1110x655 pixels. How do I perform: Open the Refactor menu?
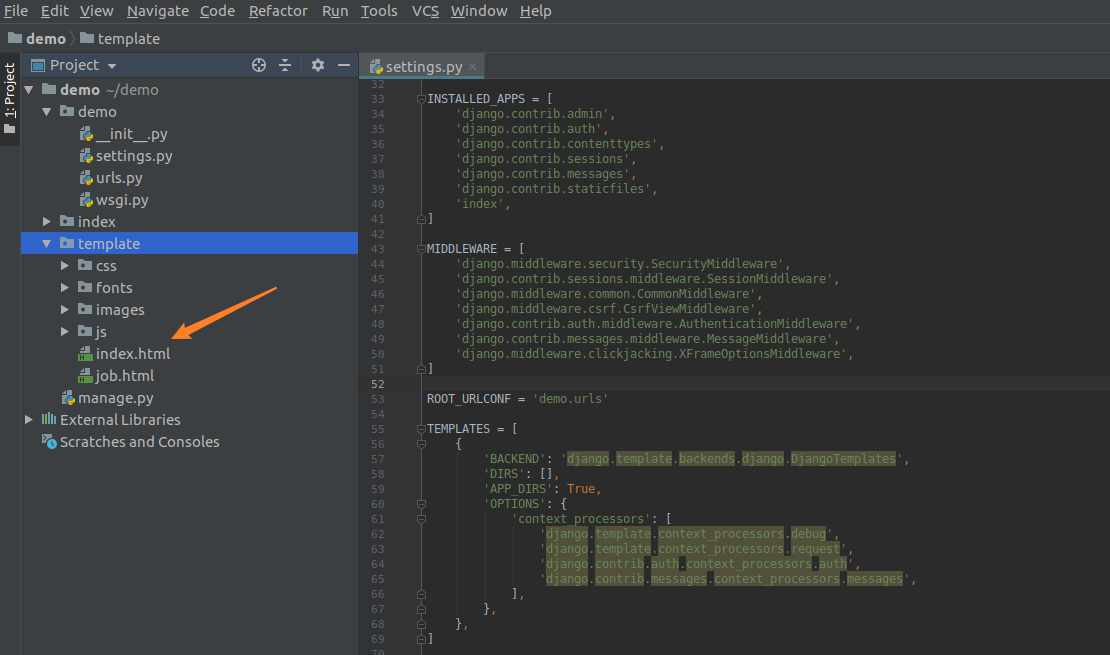click(x=278, y=11)
